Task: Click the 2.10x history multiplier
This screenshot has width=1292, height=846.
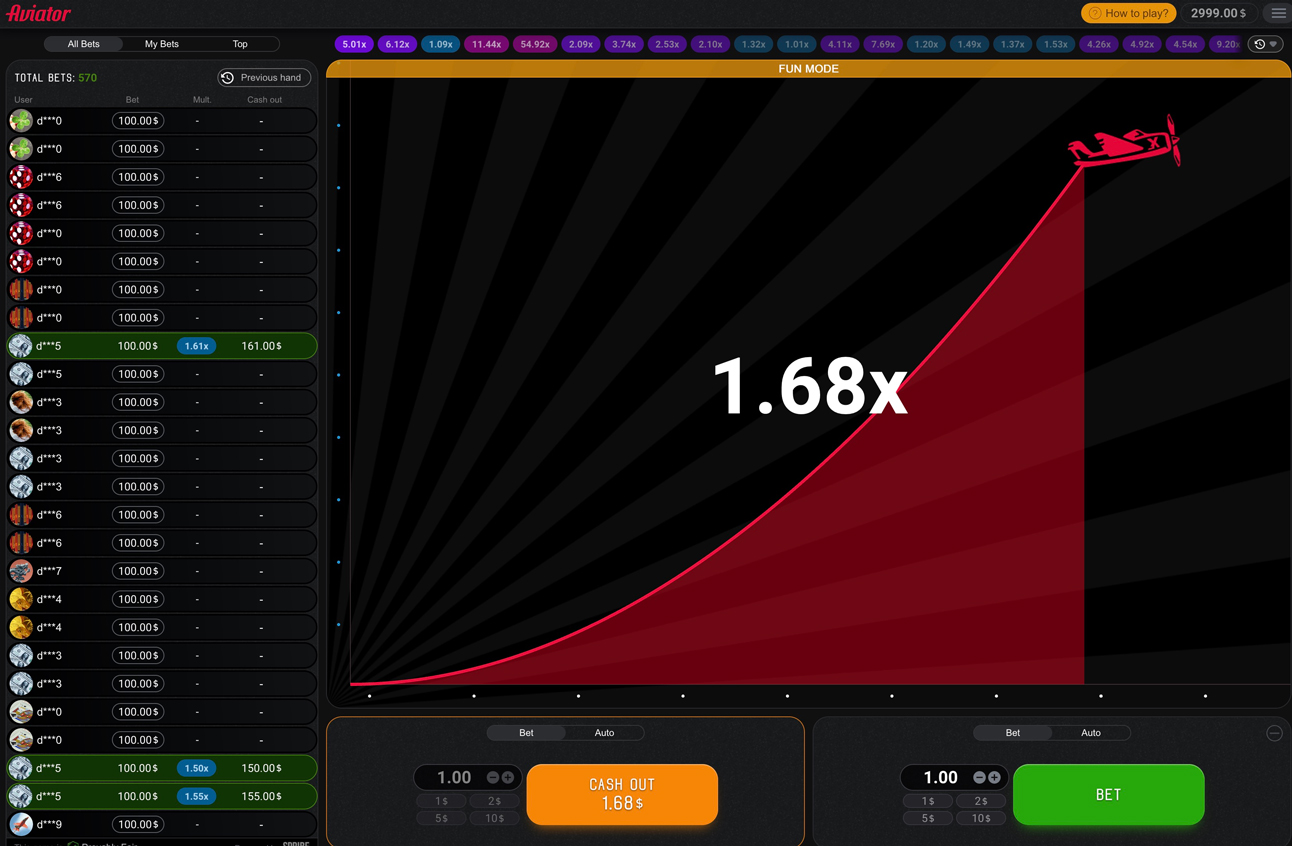Action: coord(710,44)
